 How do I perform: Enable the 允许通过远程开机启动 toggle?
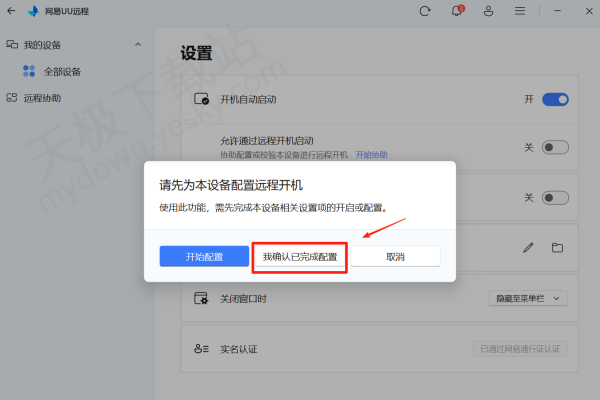tap(555, 147)
